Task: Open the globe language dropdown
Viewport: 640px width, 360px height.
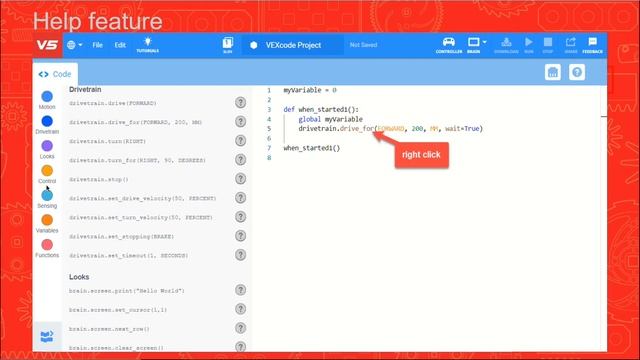Action: (x=74, y=45)
